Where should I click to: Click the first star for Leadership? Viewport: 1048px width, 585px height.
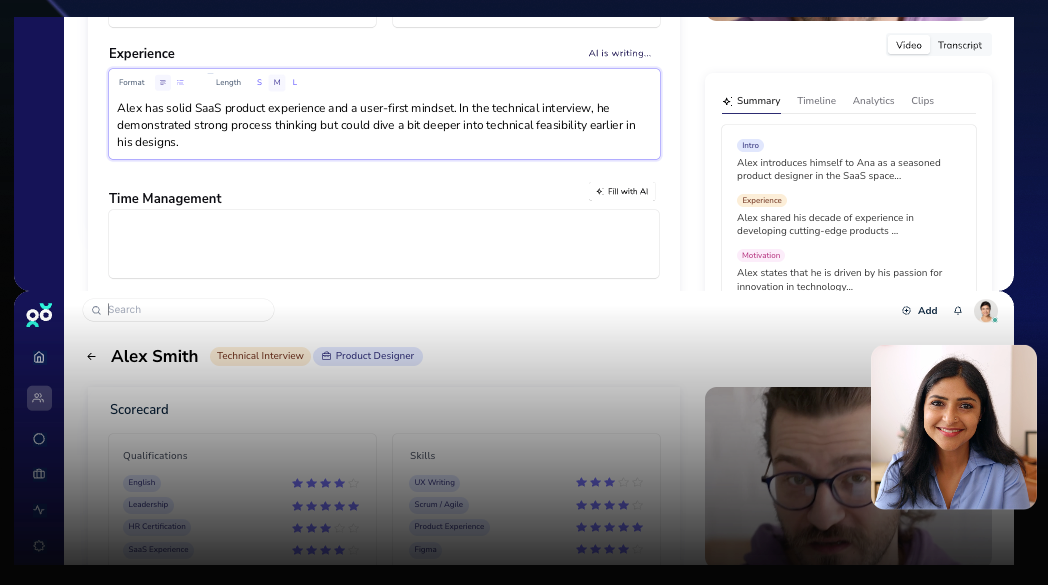point(297,506)
